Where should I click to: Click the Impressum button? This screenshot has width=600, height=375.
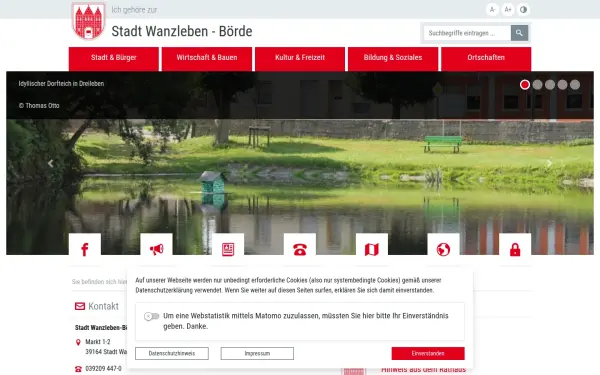point(257,353)
